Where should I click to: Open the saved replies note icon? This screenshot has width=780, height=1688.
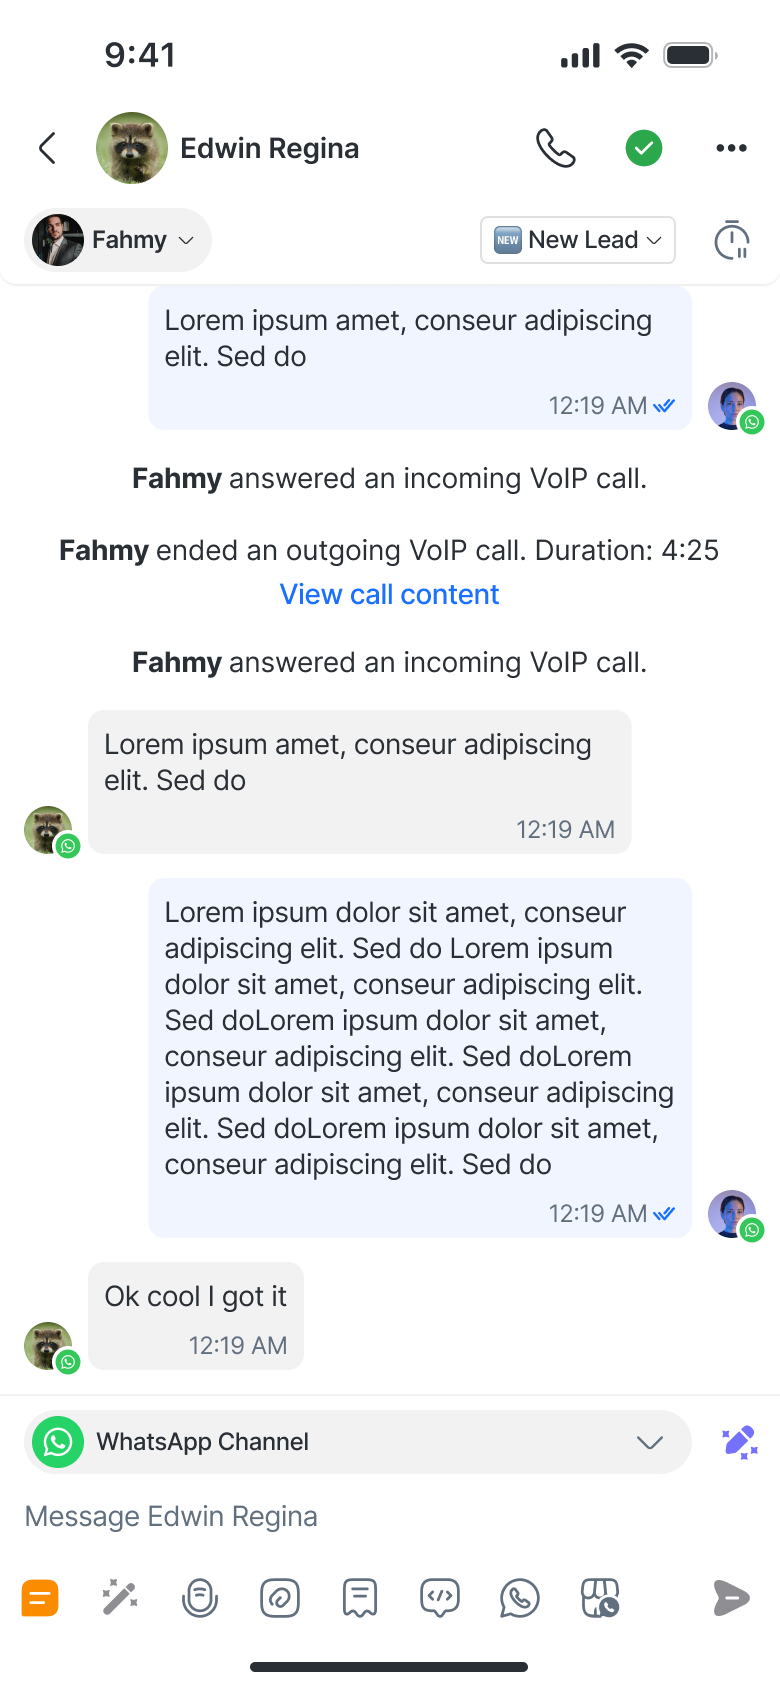coord(360,1598)
